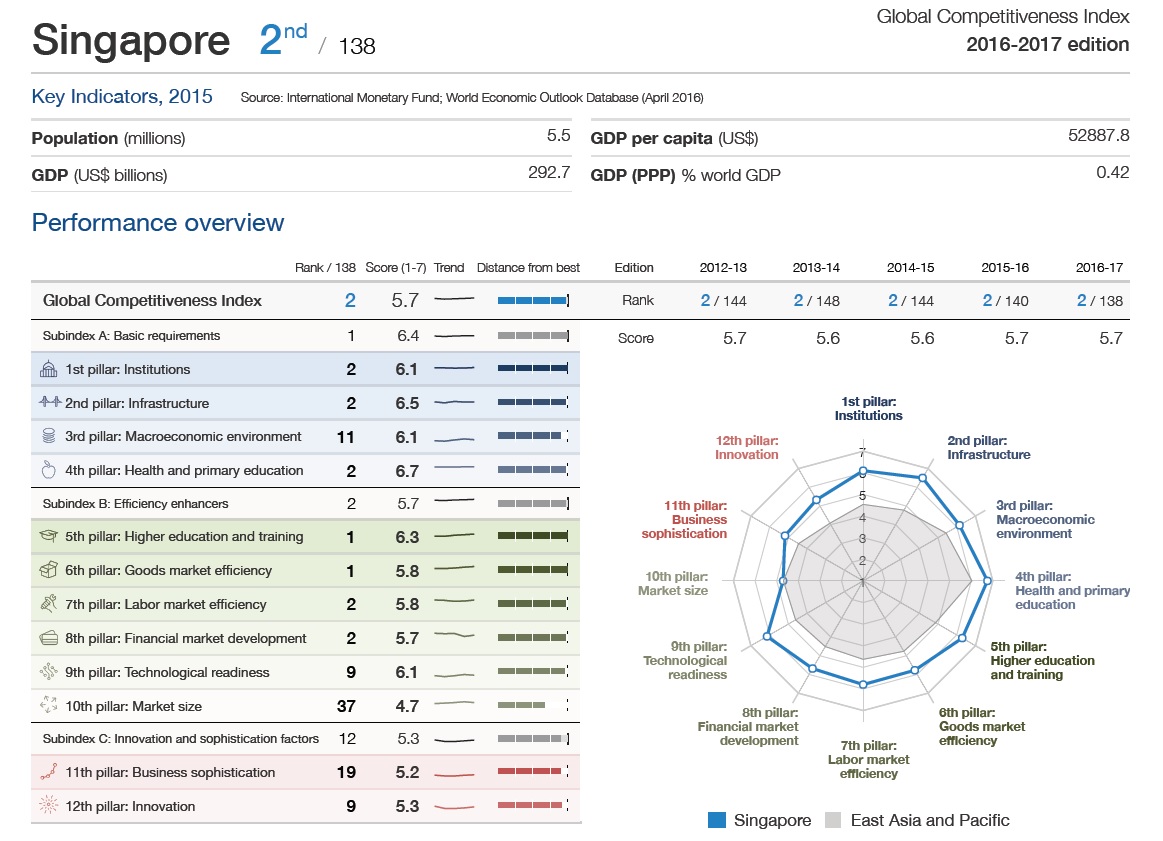This screenshot has height=841, width=1163.
Task: Click the Market size arrows icon
Action: click(49, 705)
